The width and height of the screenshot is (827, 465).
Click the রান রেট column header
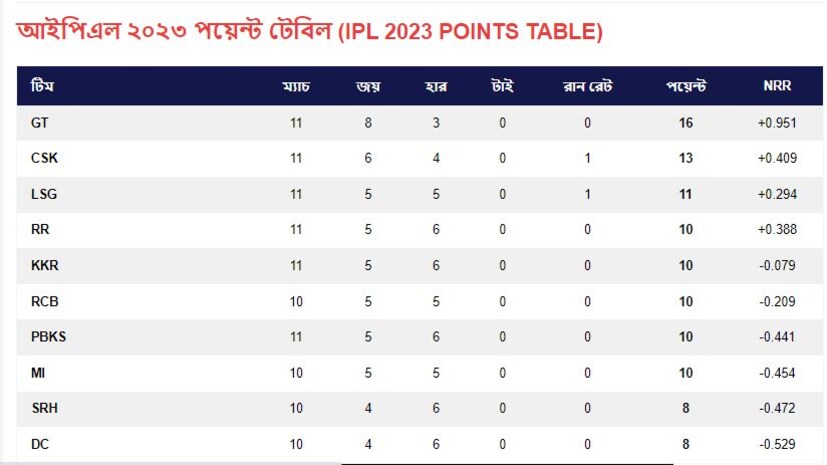(588, 86)
